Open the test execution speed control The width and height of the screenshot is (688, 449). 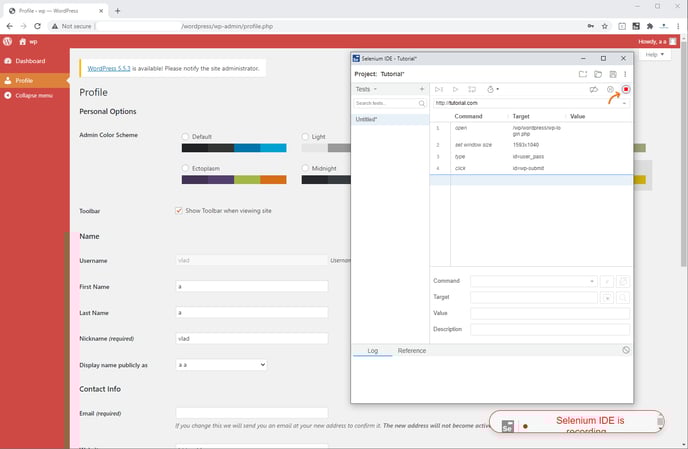click(492, 90)
